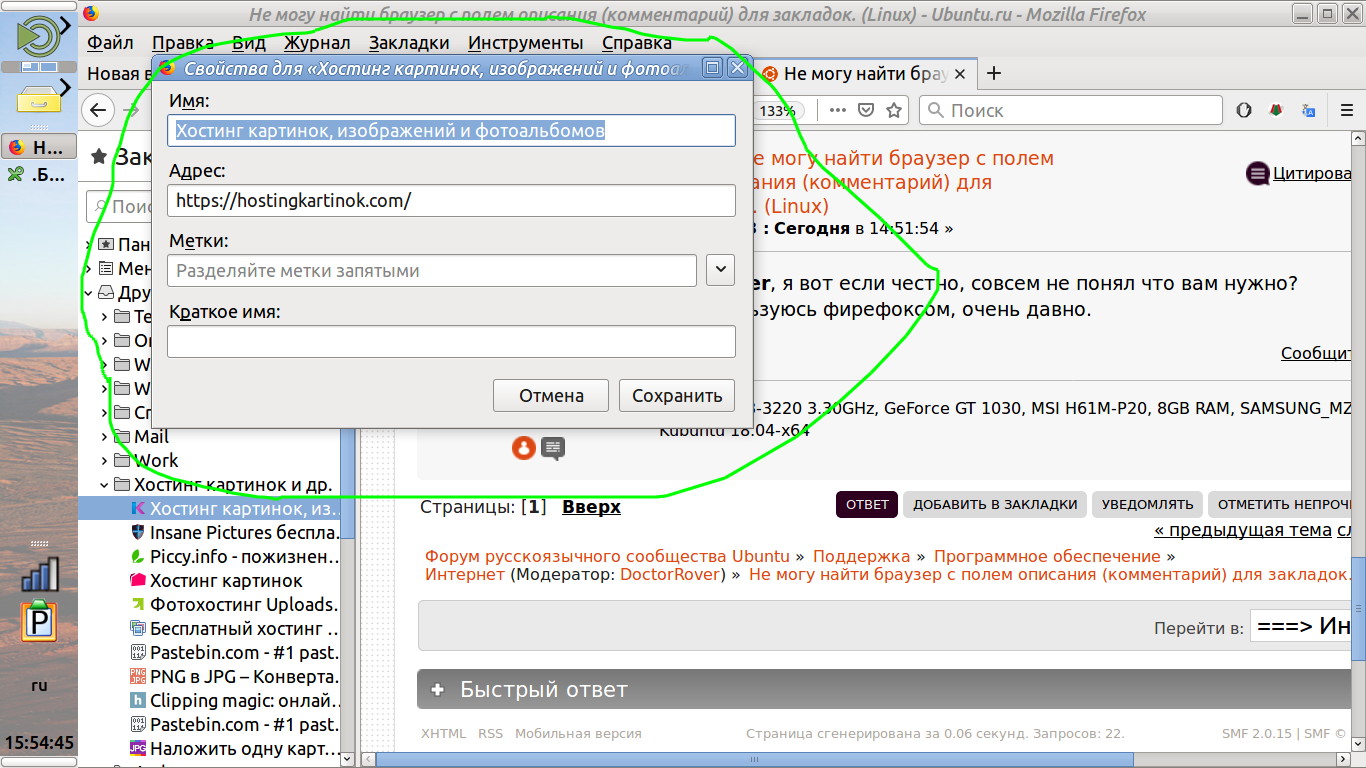Open the page actions three-dots menu
Viewport: 1366px width, 768px height.
click(x=838, y=110)
